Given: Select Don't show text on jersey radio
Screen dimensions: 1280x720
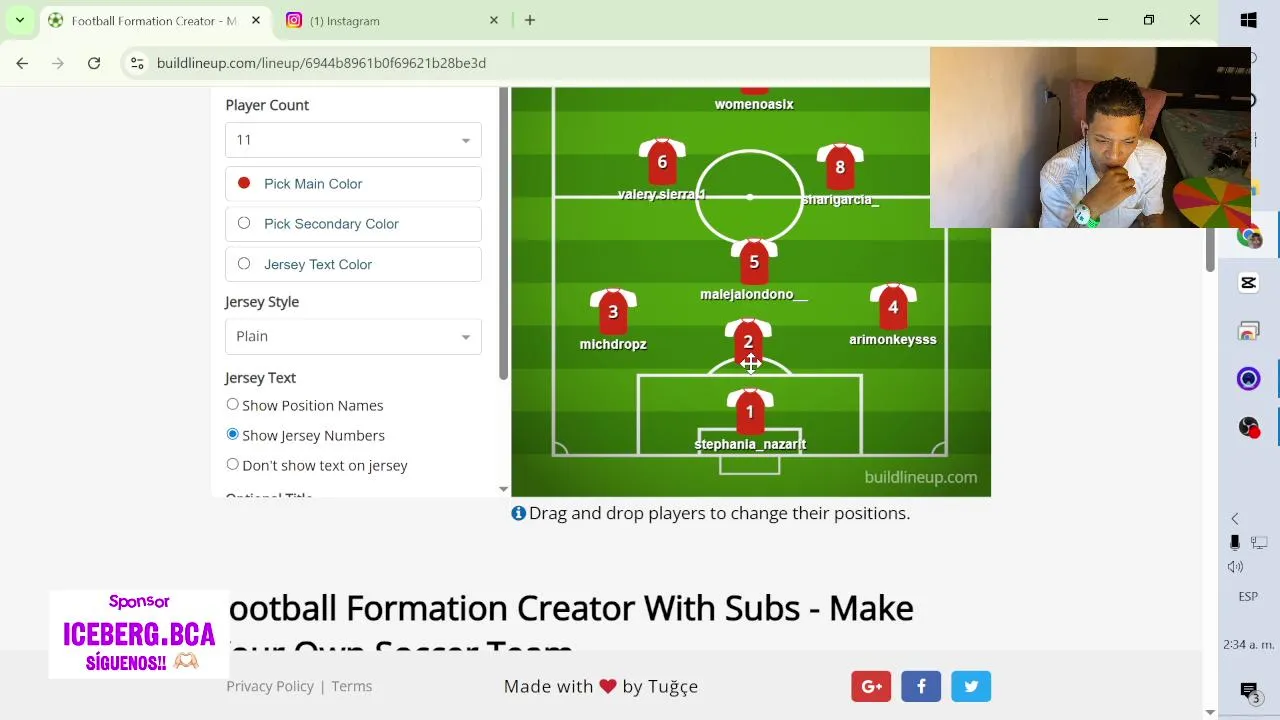Looking at the screenshot, I should coord(232,464).
